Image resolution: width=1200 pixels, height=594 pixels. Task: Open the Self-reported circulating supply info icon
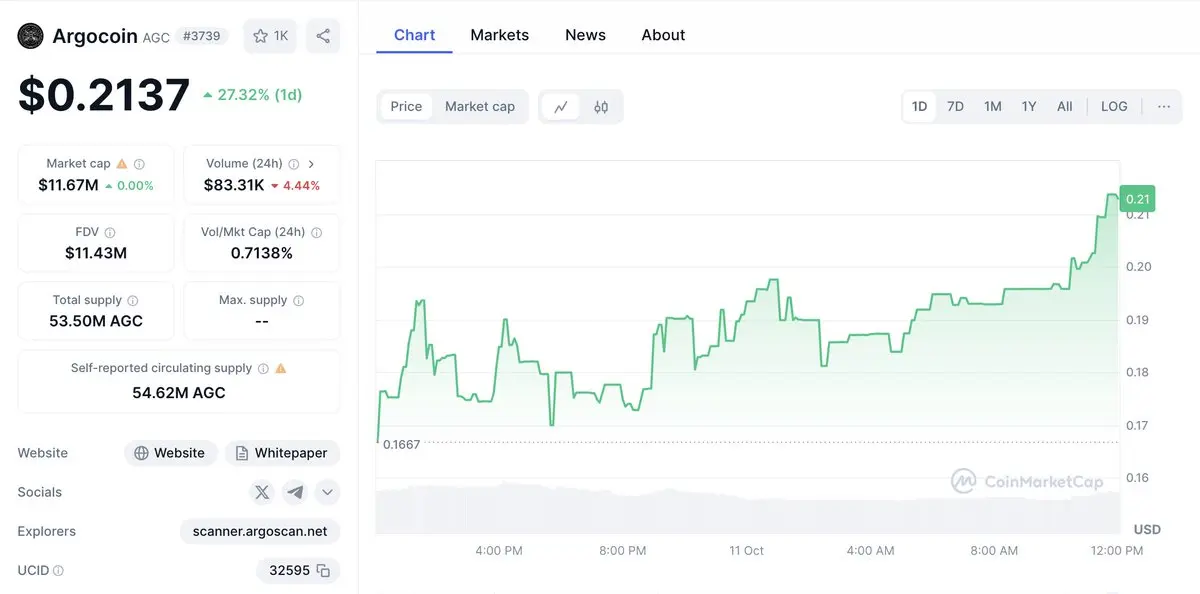pyautogui.click(x=263, y=368)
